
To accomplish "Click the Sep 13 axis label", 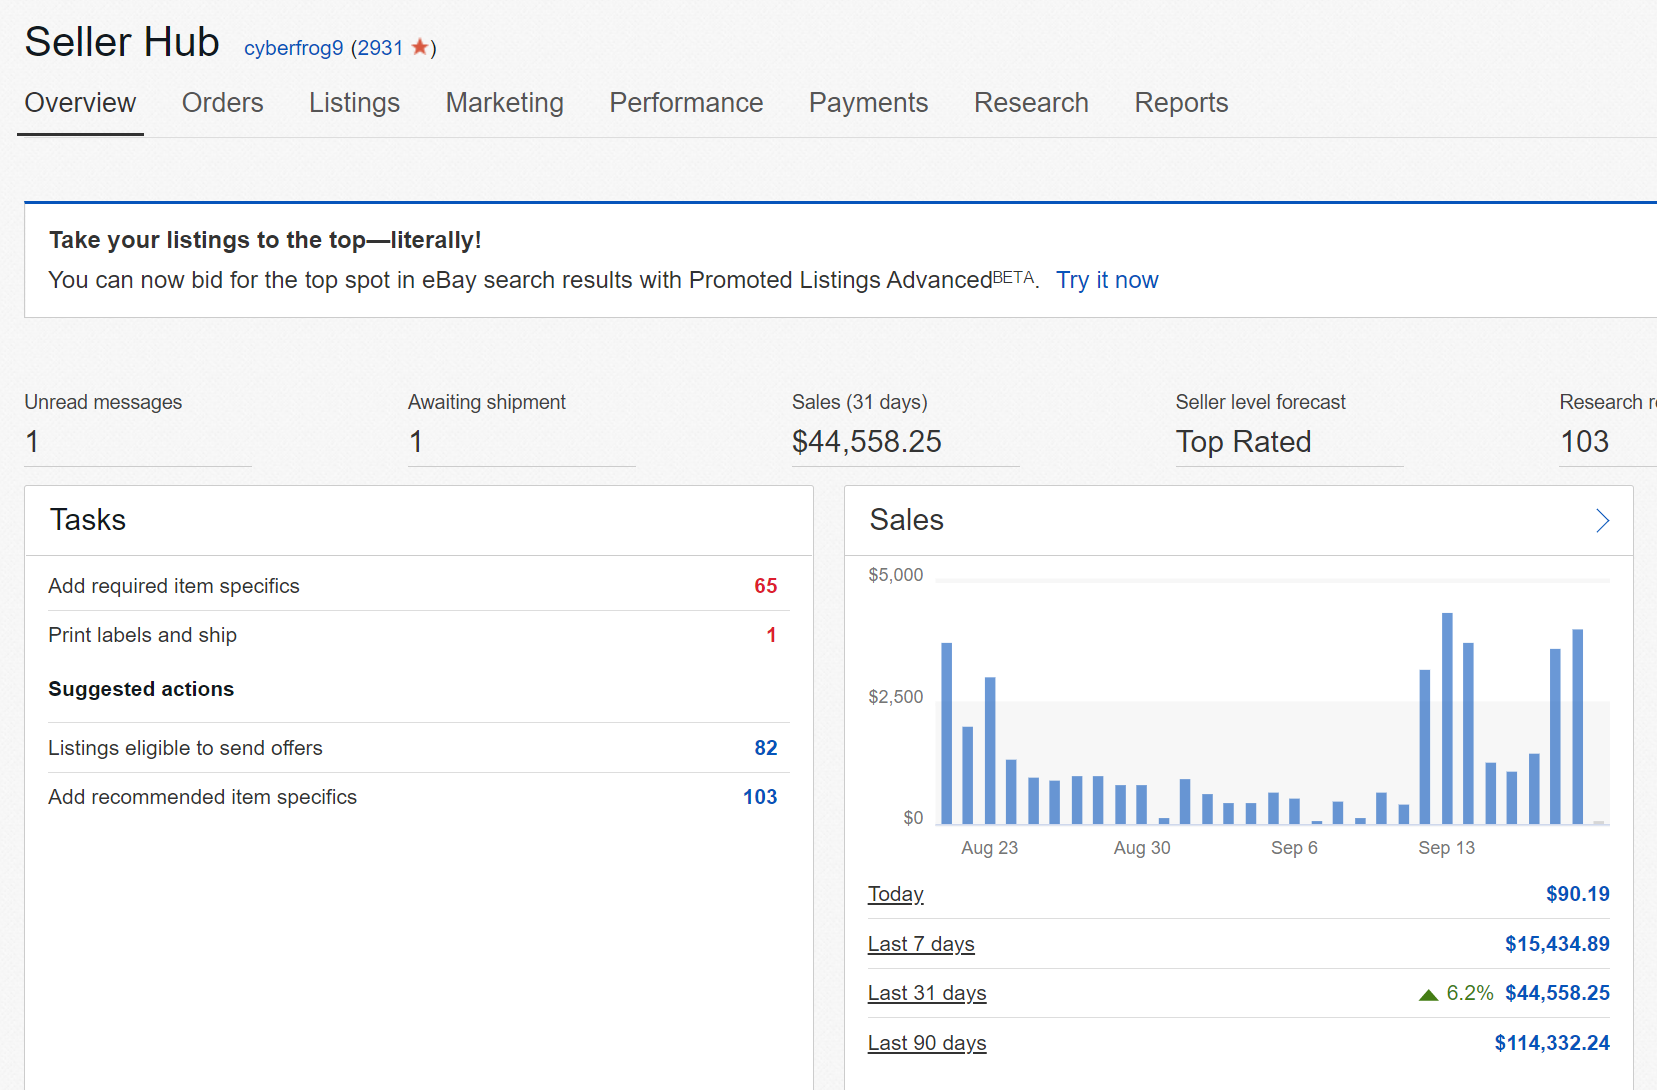I will [1446, 848].
